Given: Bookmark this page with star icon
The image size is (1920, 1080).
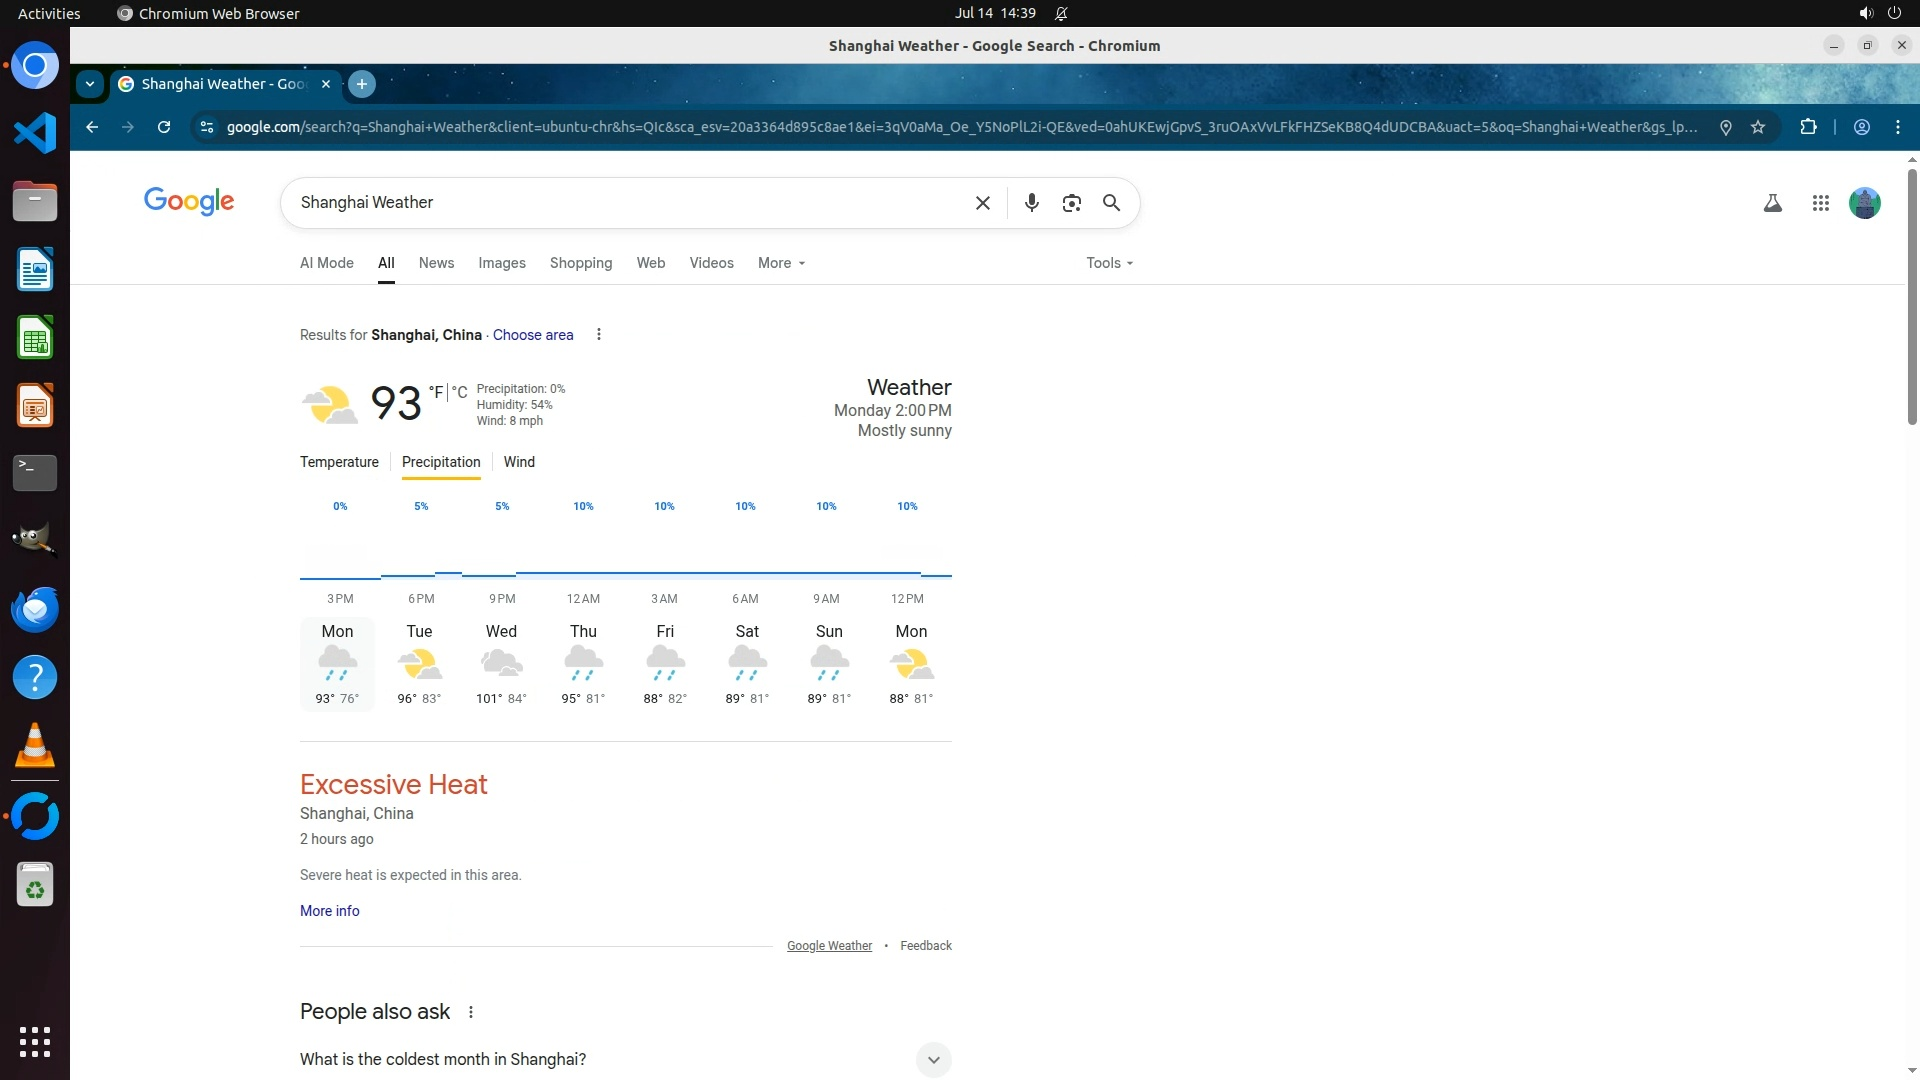Looking at the screenshot, I should [x=1758, y=127].
